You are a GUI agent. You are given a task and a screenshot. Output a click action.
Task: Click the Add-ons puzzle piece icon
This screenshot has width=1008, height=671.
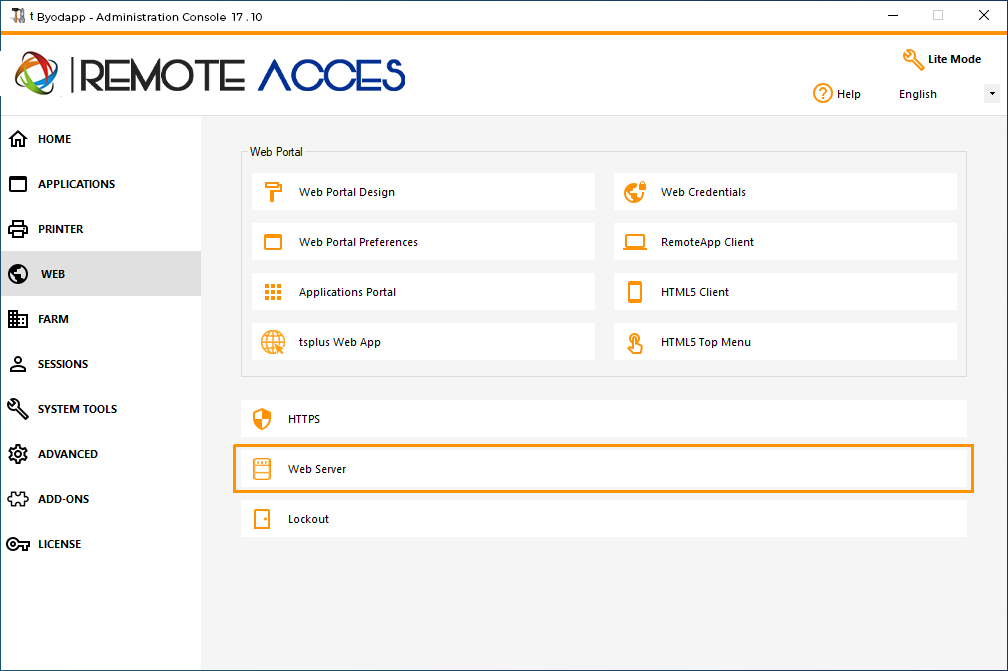click(x=18, y=499)
